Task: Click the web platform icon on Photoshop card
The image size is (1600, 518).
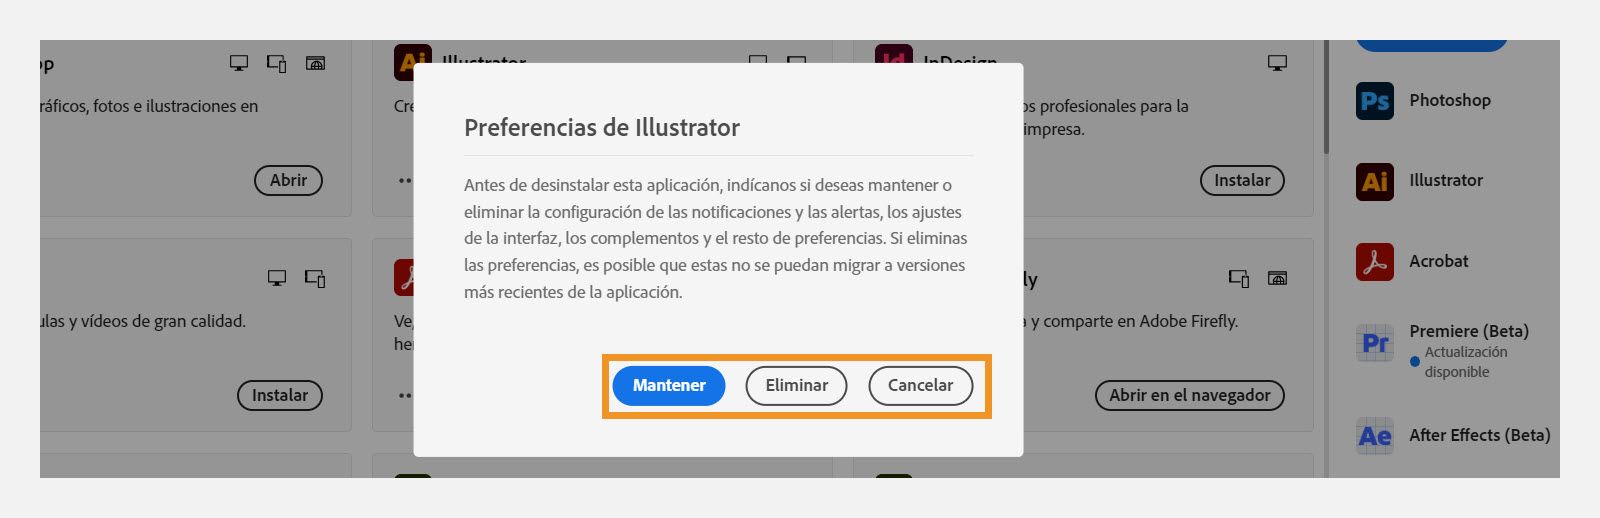Action: pos(315,63)
